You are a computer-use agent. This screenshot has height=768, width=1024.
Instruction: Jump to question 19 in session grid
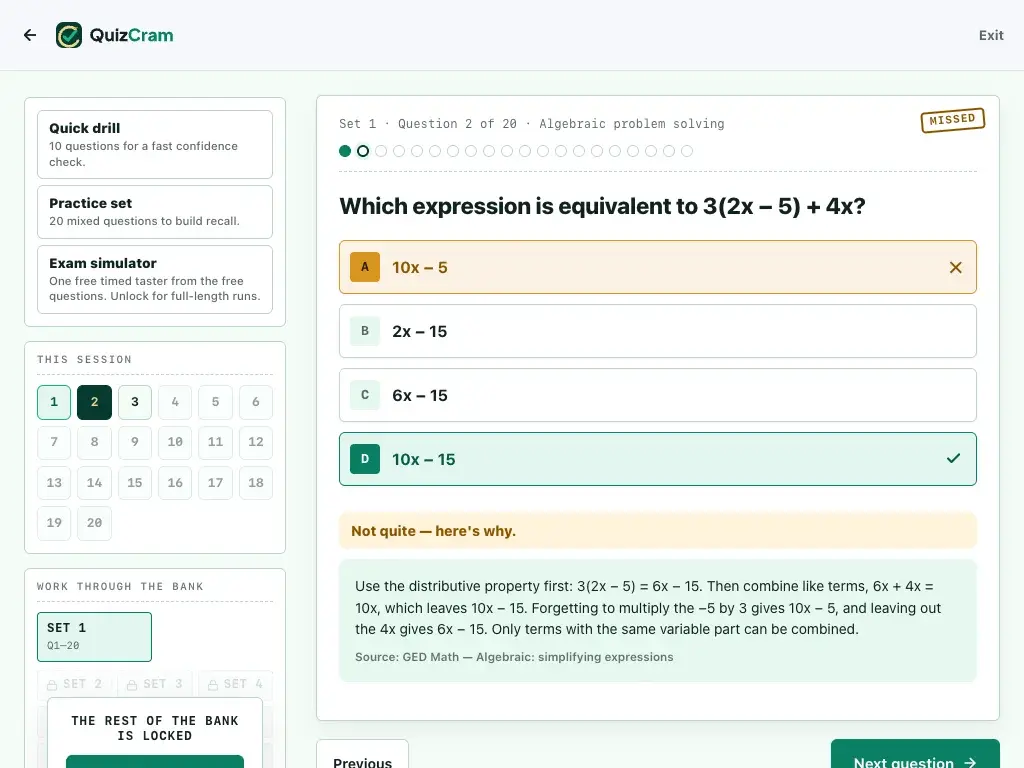coord(54,523)
